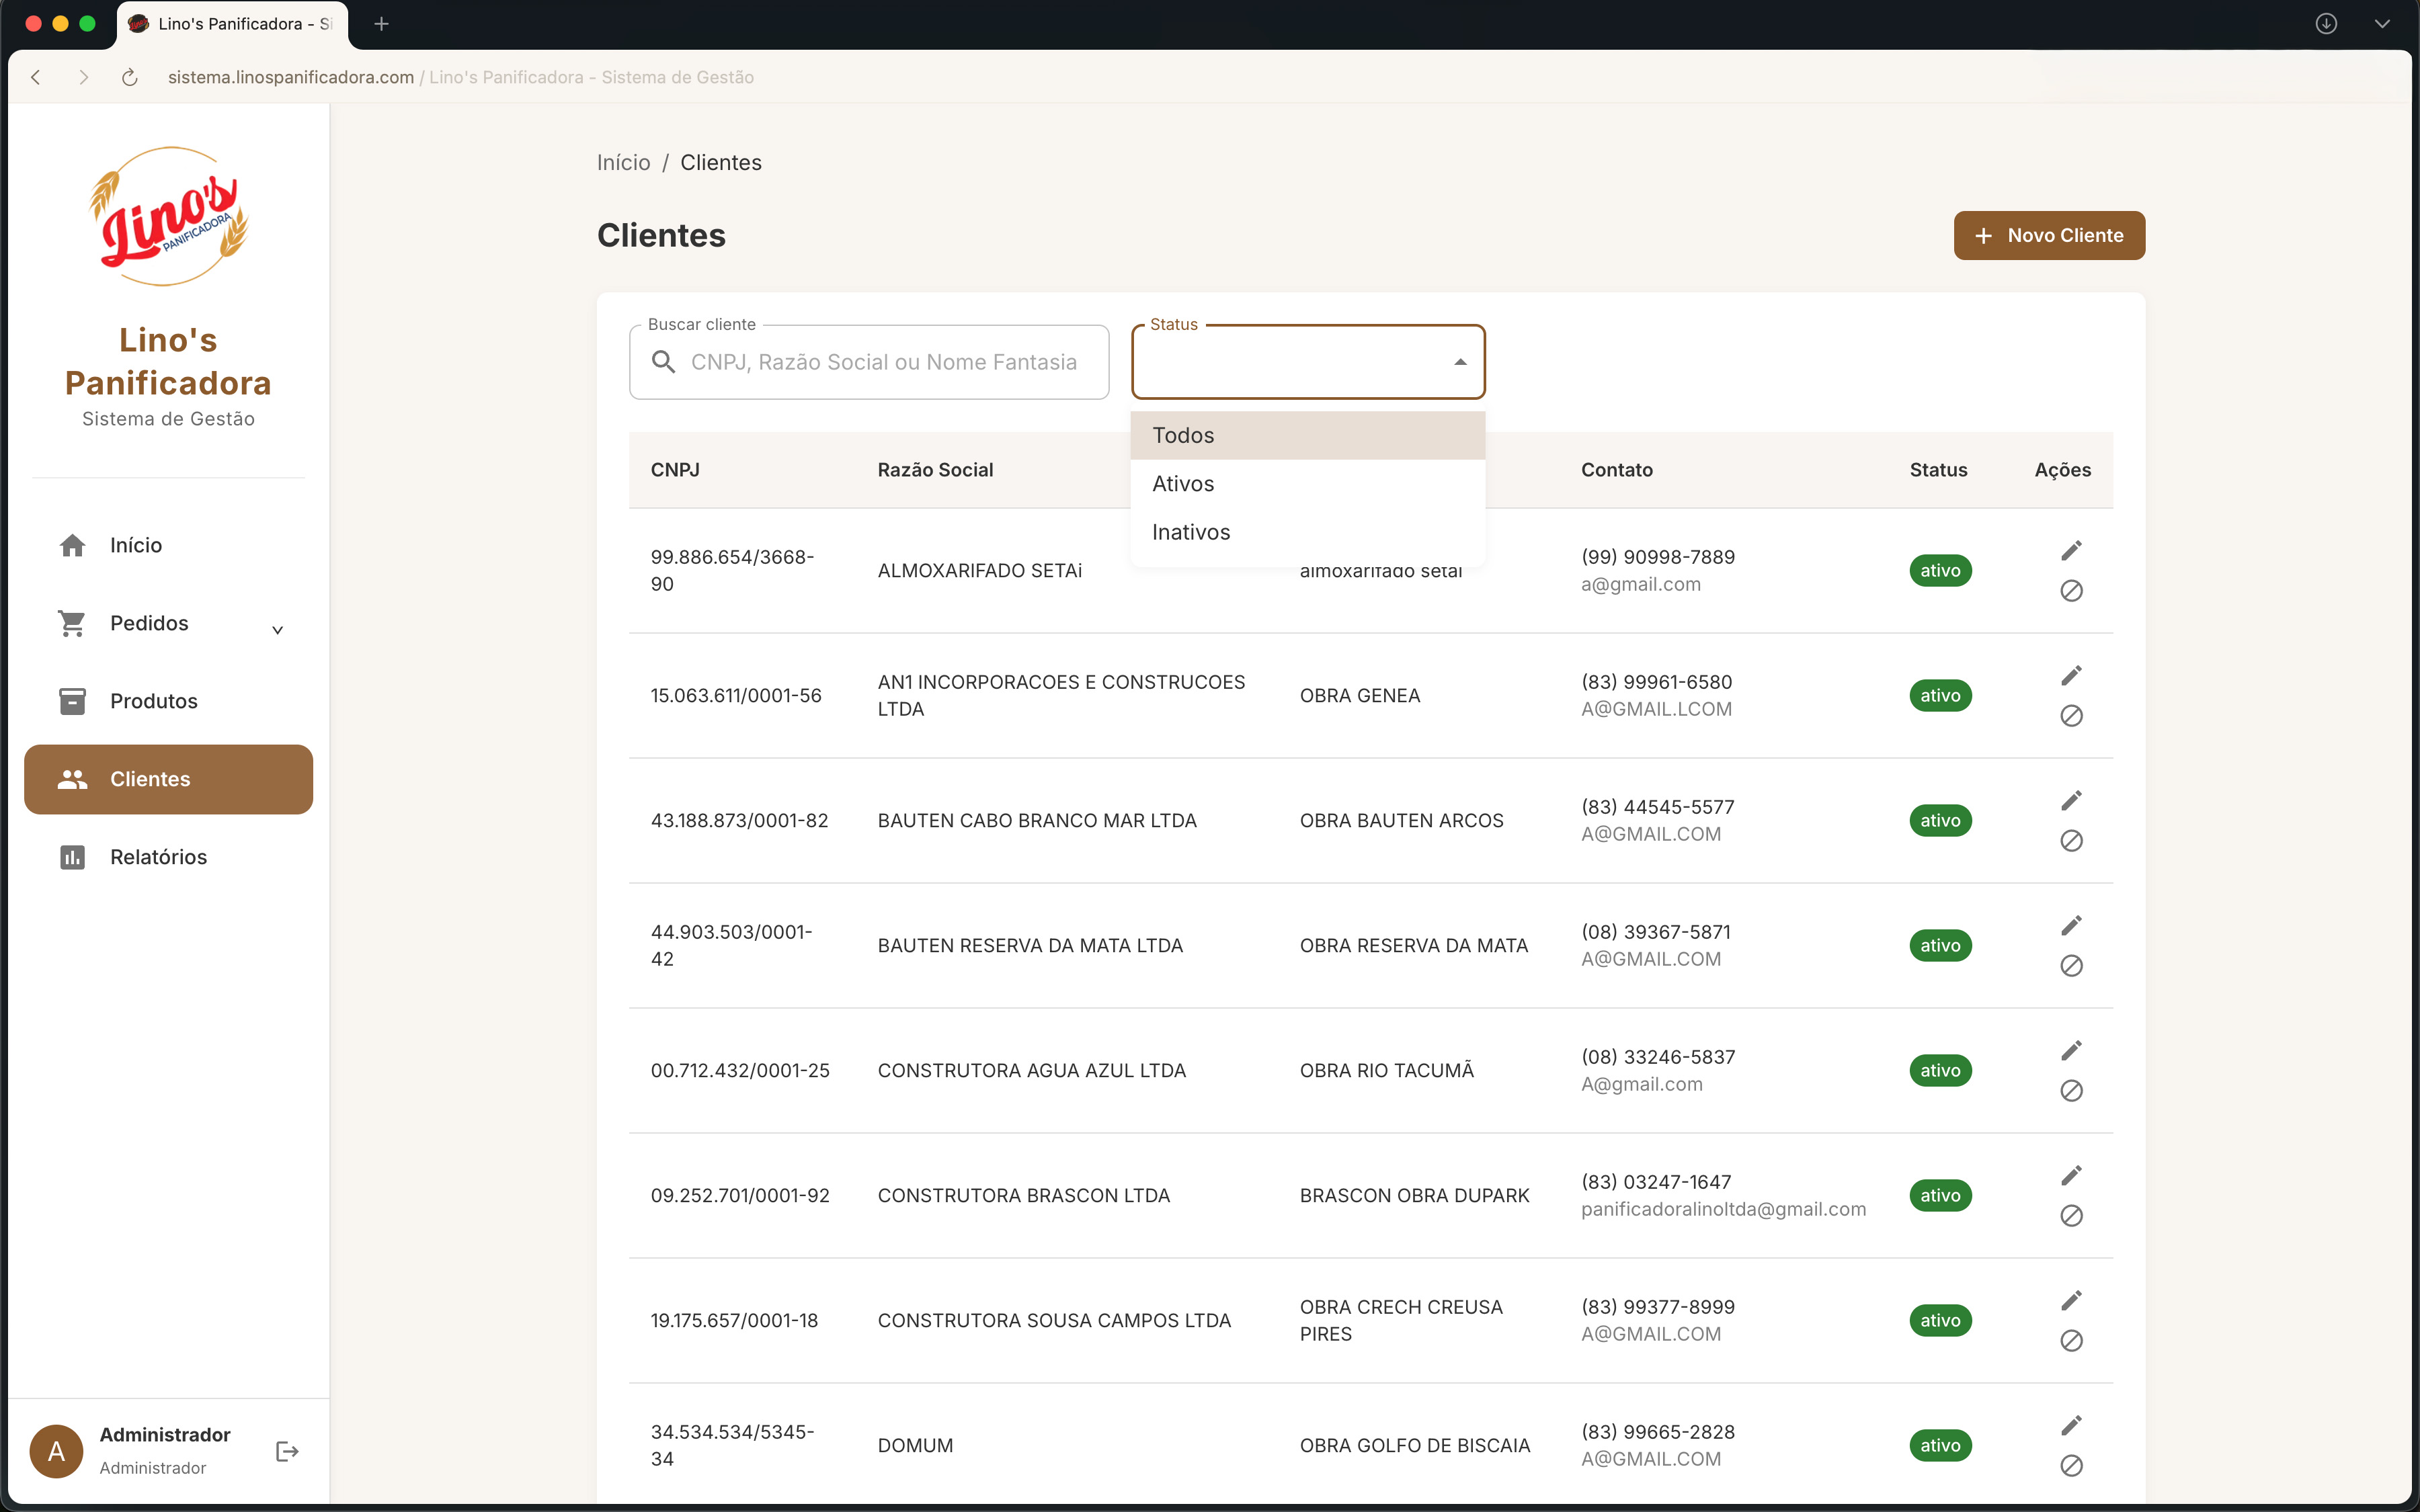Click the logout icon beside Administrador
Screen dimensions: 2420x1512
click(287, 1451)
